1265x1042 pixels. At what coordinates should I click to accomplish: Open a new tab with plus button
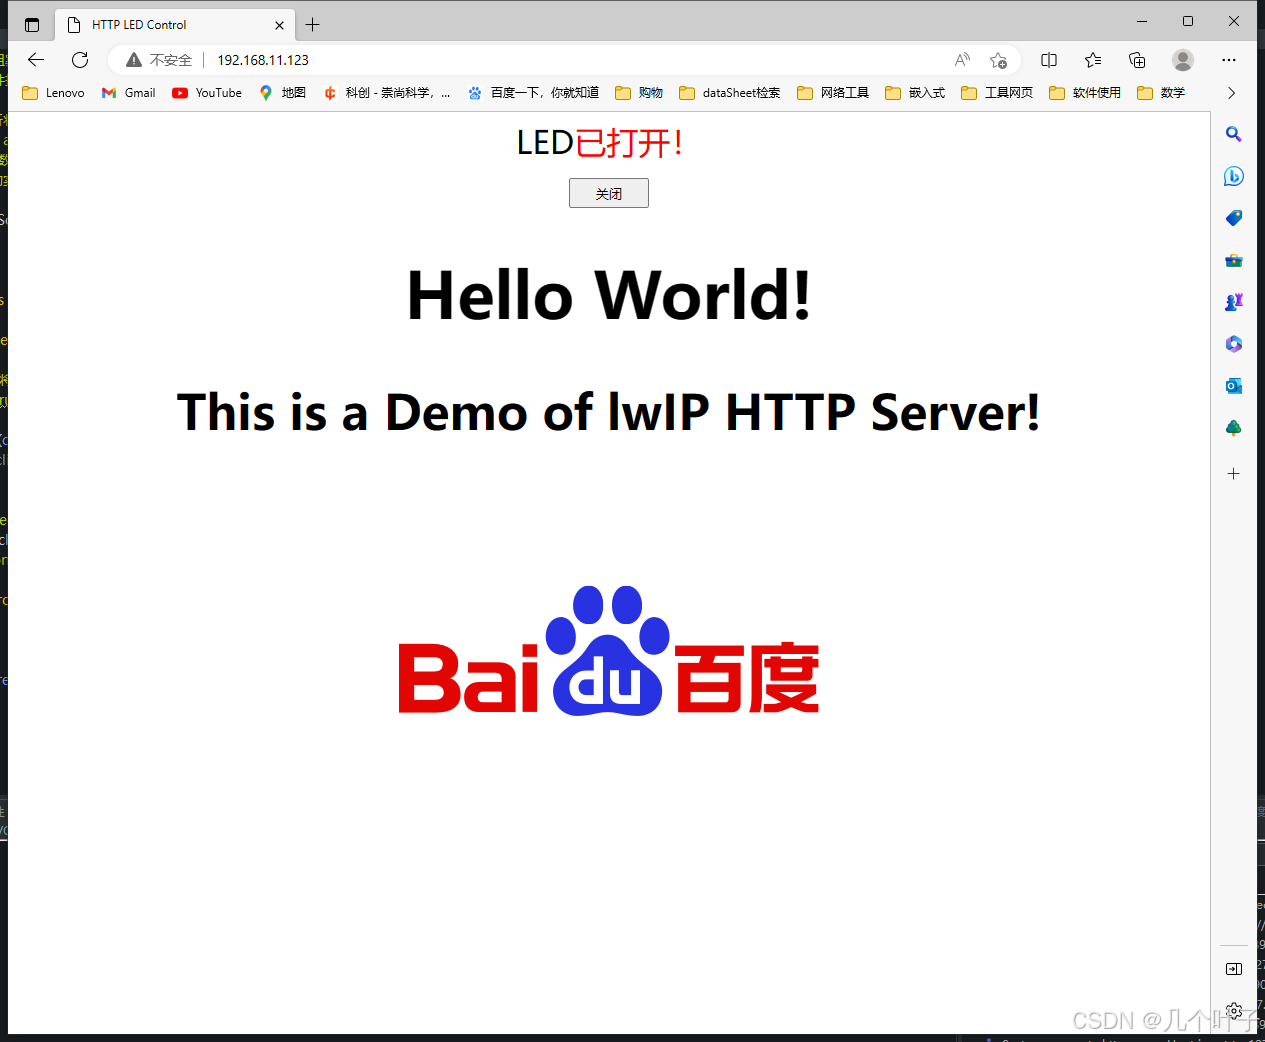tap(313, 25)
